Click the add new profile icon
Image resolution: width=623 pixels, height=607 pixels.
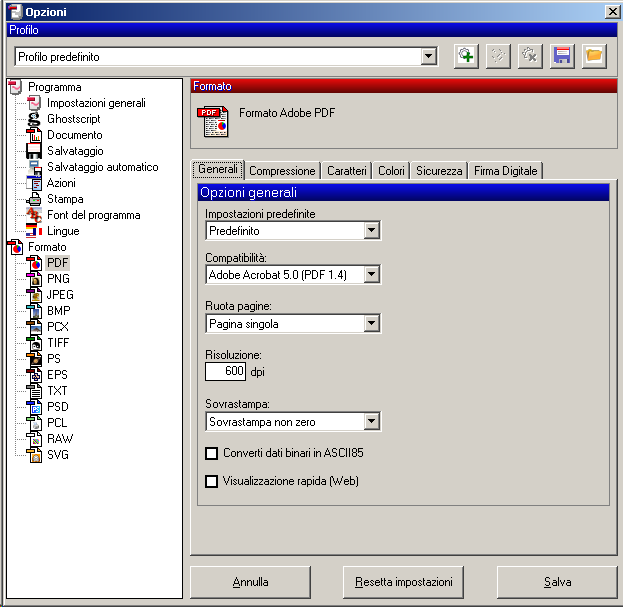[465, 56]
